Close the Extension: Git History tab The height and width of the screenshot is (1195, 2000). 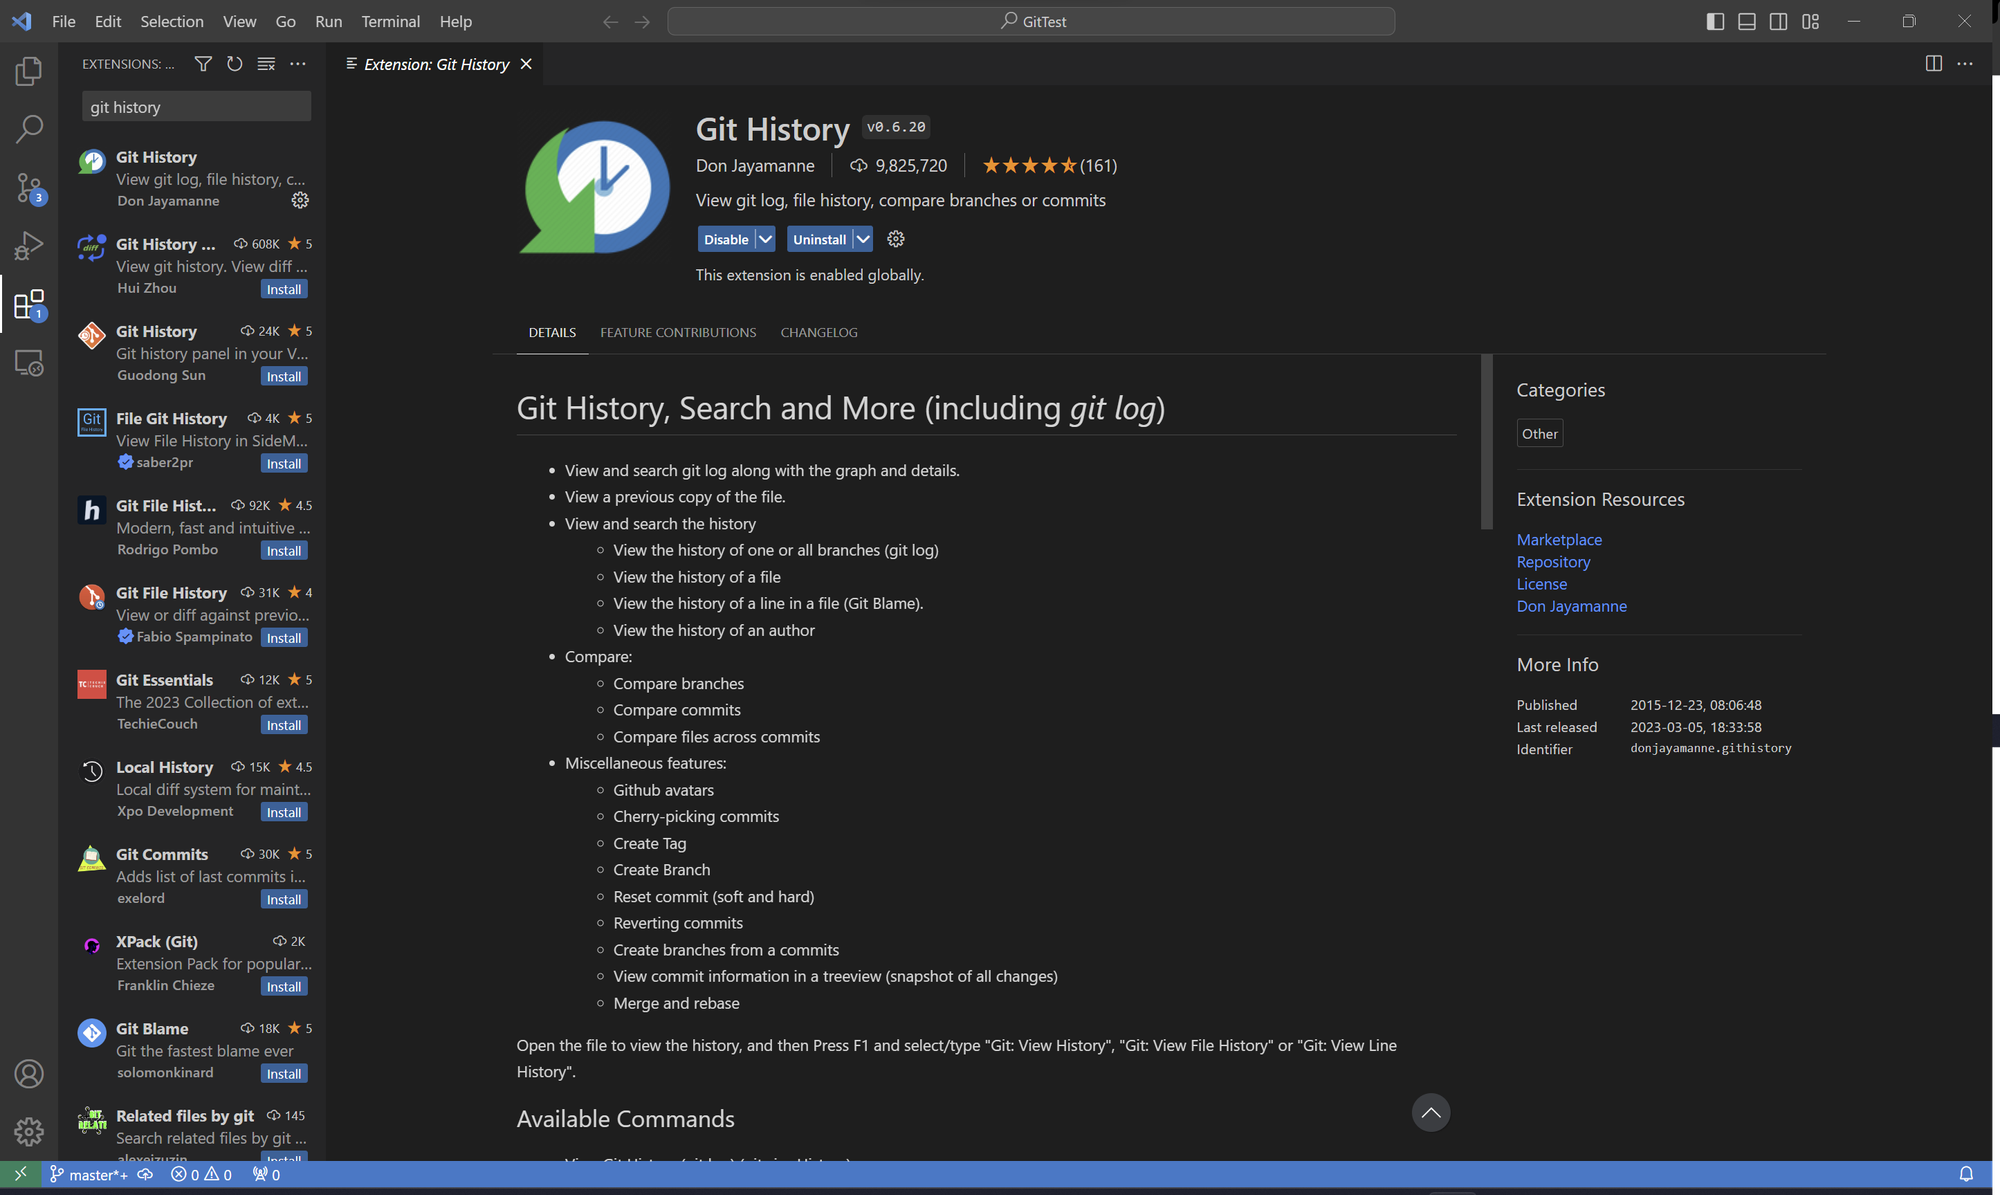526,64
